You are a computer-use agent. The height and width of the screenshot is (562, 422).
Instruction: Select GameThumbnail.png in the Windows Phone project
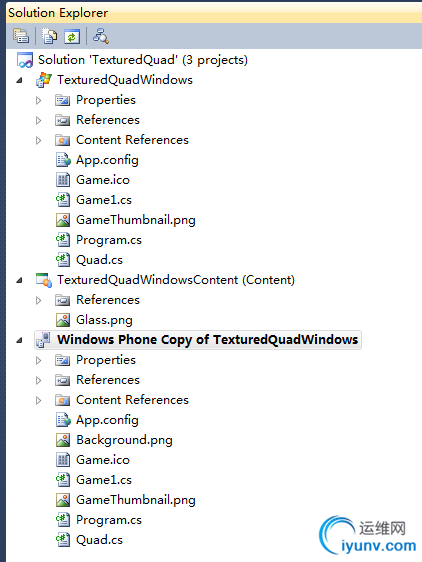point(136,500)
